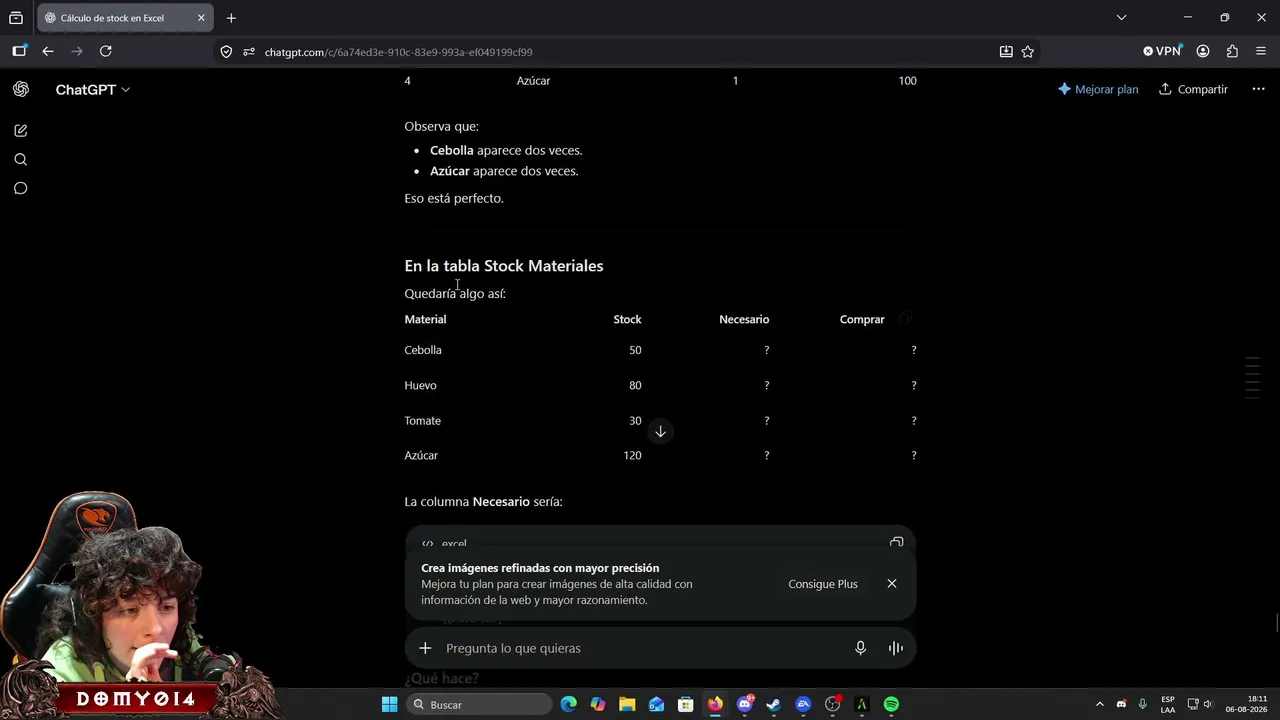Screen dimensions: 1280x720
Task: Click the stock value '50' for Cebolla
Action: coord(635,350)
